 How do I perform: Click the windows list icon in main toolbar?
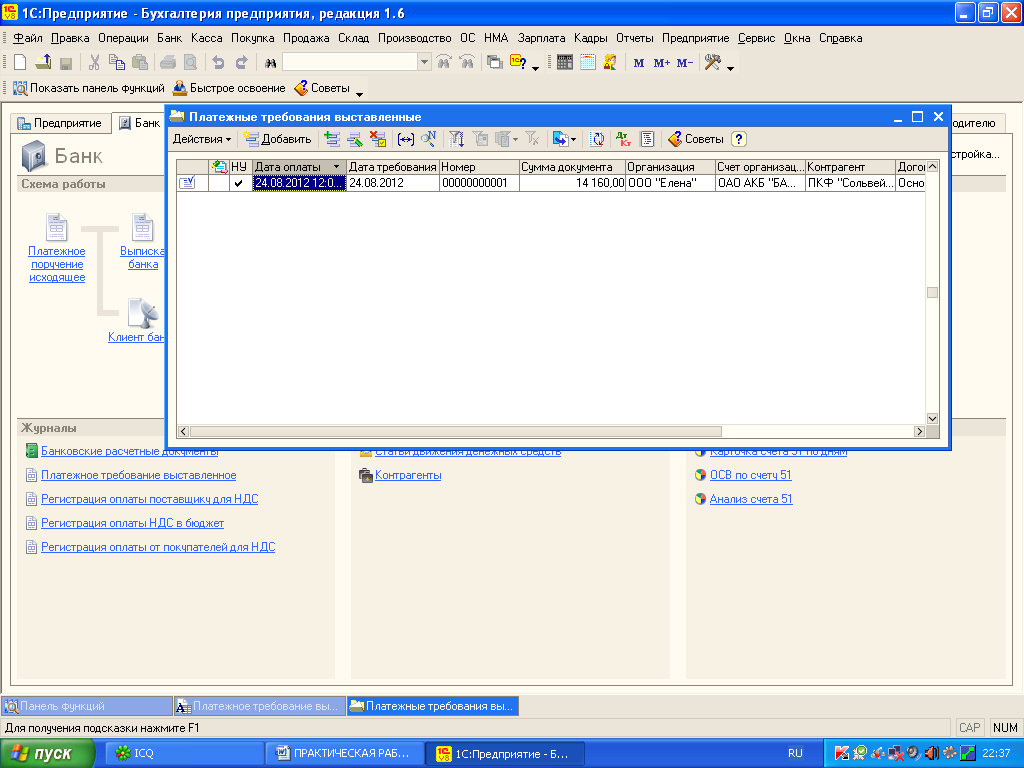point(495,63)
